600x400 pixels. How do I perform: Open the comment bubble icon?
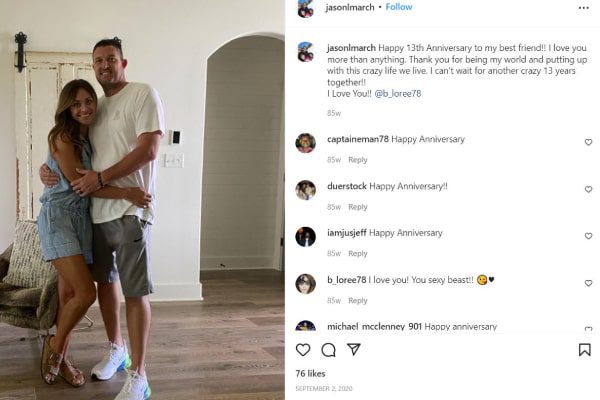point(328,350)
